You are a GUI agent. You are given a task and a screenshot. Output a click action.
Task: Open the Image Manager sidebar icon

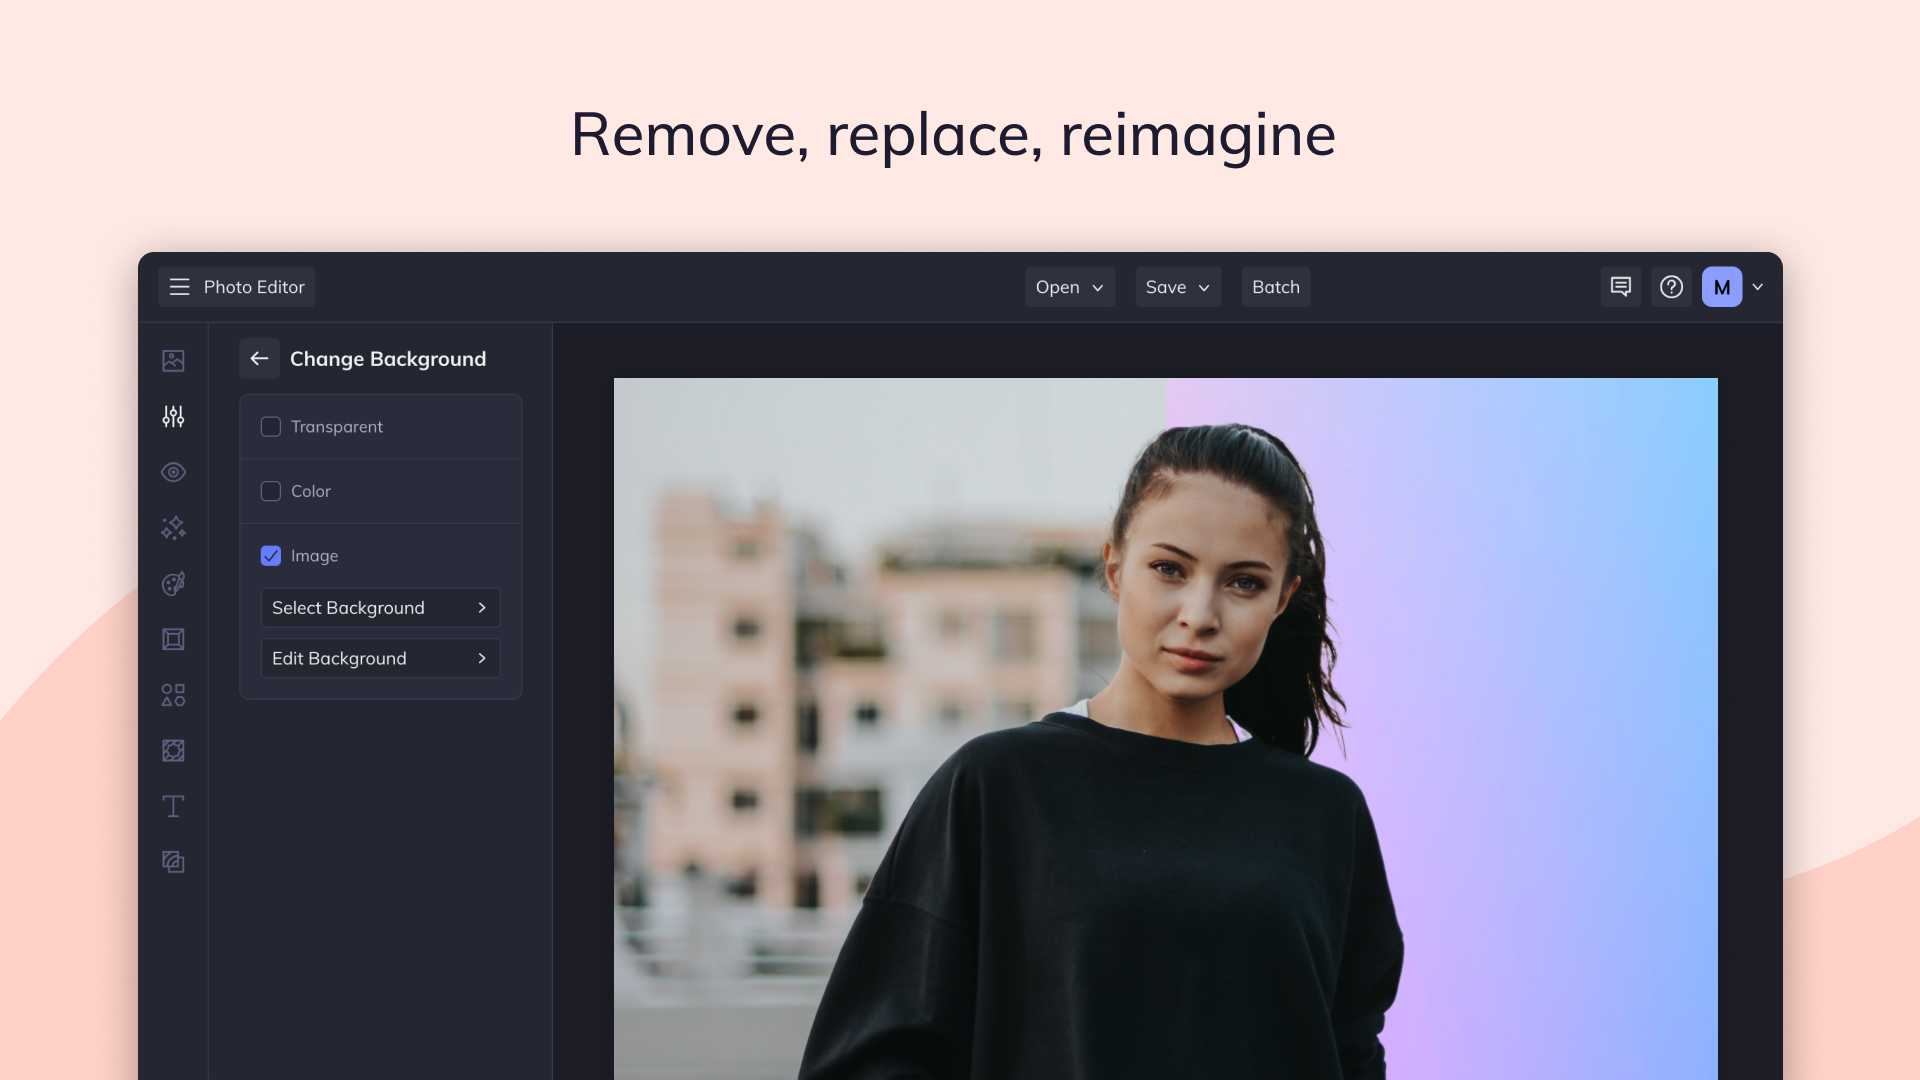click(173, 360)
